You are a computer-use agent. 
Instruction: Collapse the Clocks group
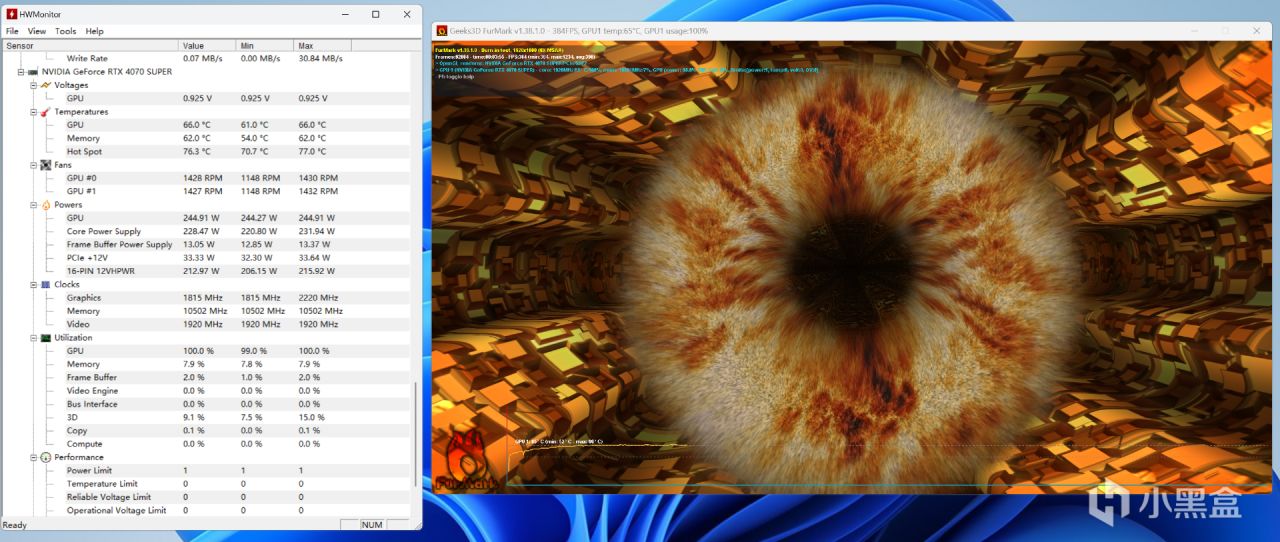point(33,284)
